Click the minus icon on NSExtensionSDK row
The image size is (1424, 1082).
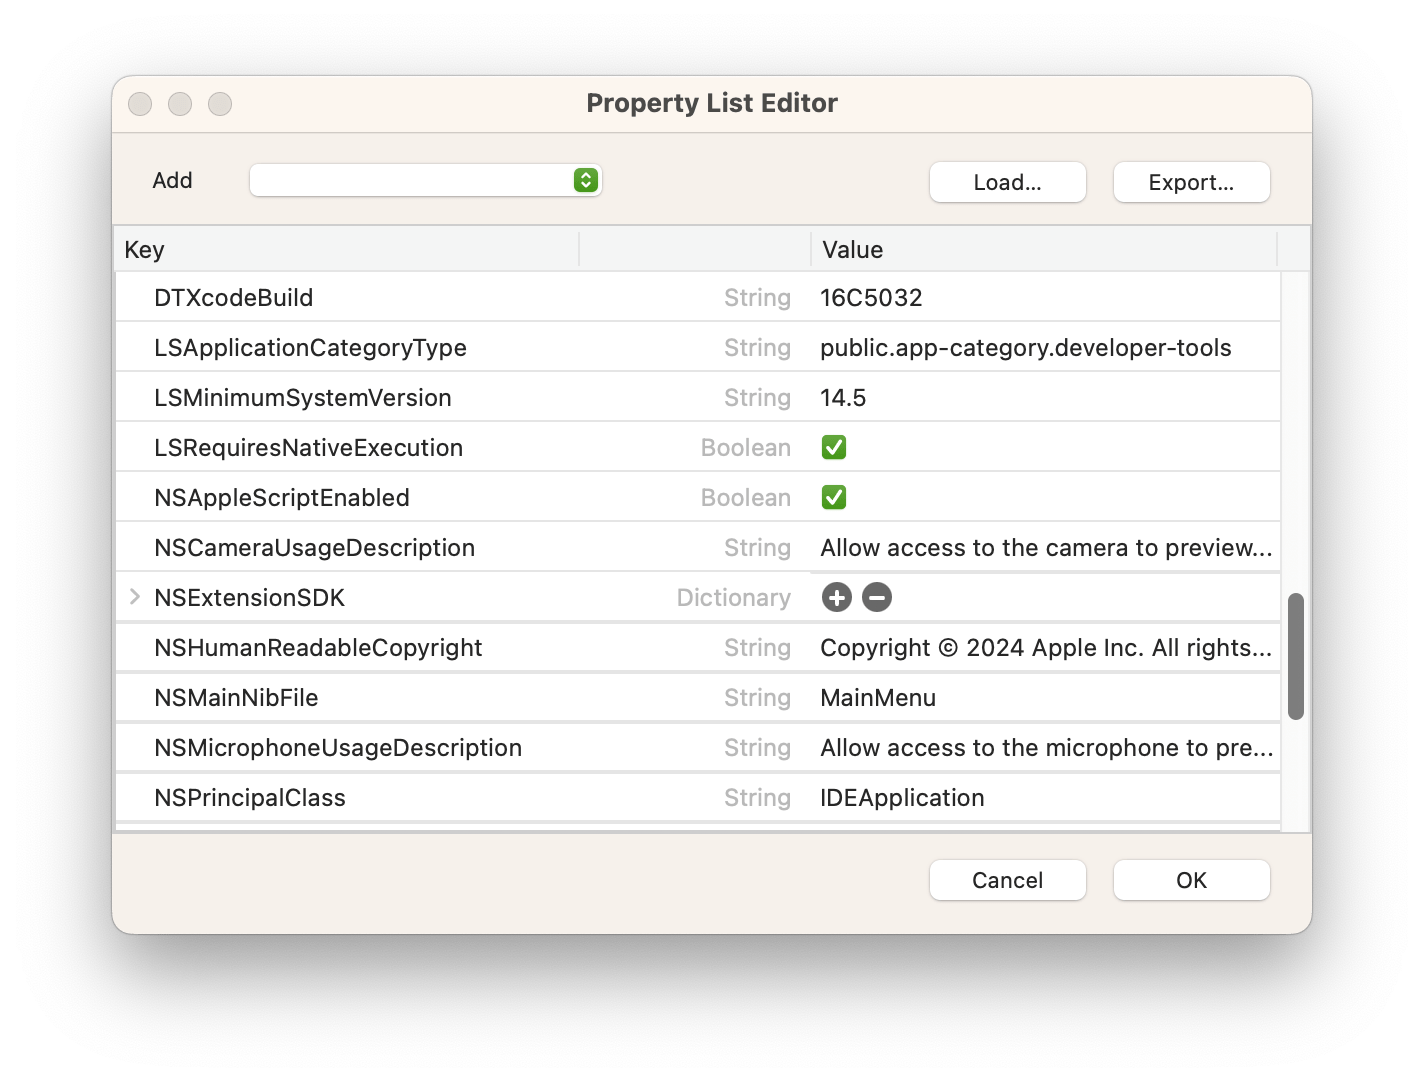click(x=876, y=597)
